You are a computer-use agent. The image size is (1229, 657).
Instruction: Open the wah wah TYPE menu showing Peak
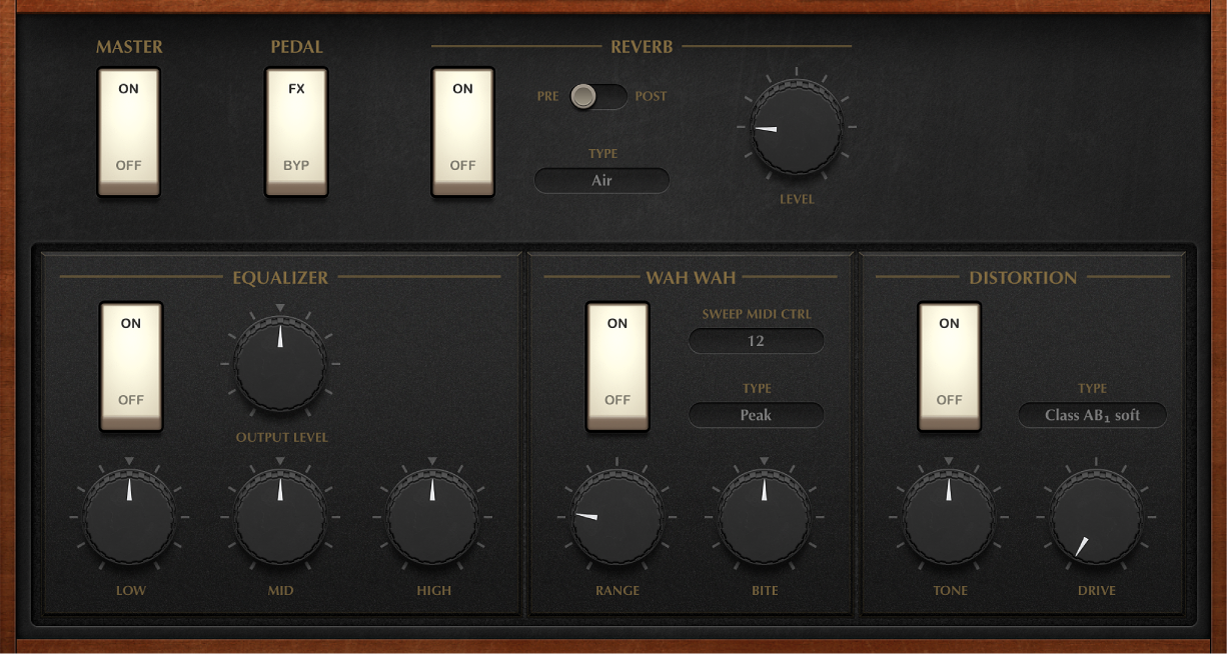[756, 414]
